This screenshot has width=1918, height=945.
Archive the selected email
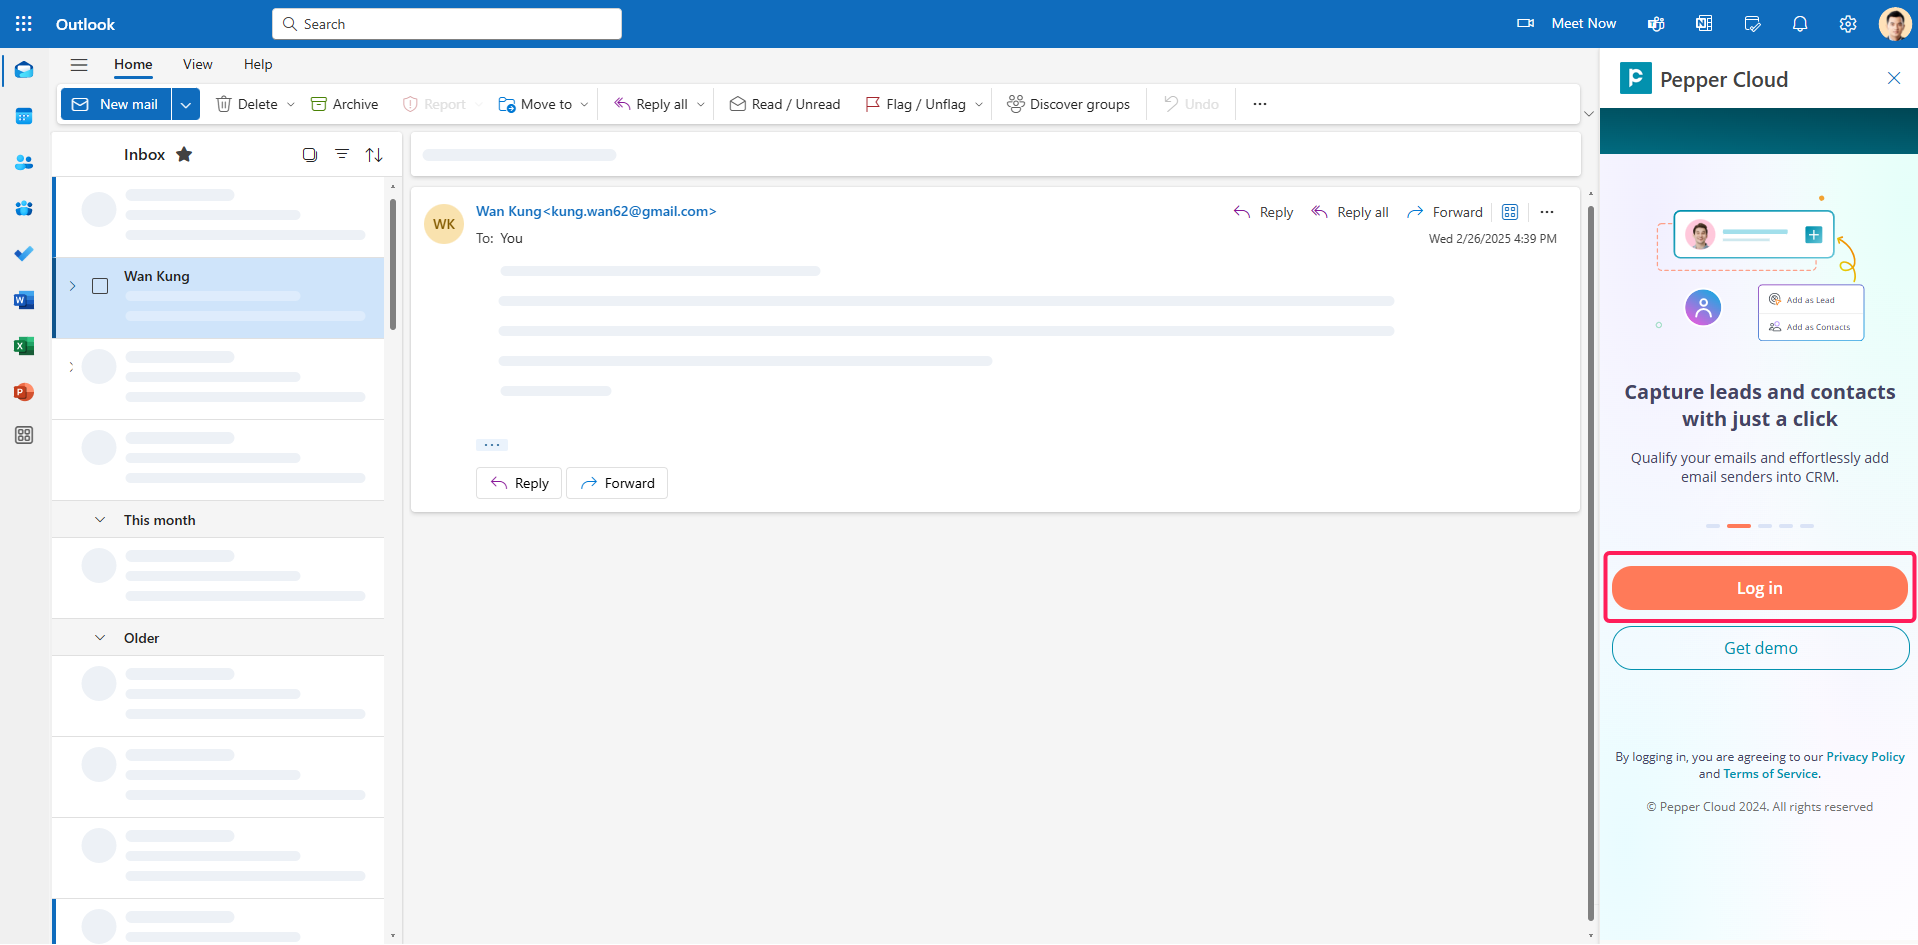click(x=344, y=103)
